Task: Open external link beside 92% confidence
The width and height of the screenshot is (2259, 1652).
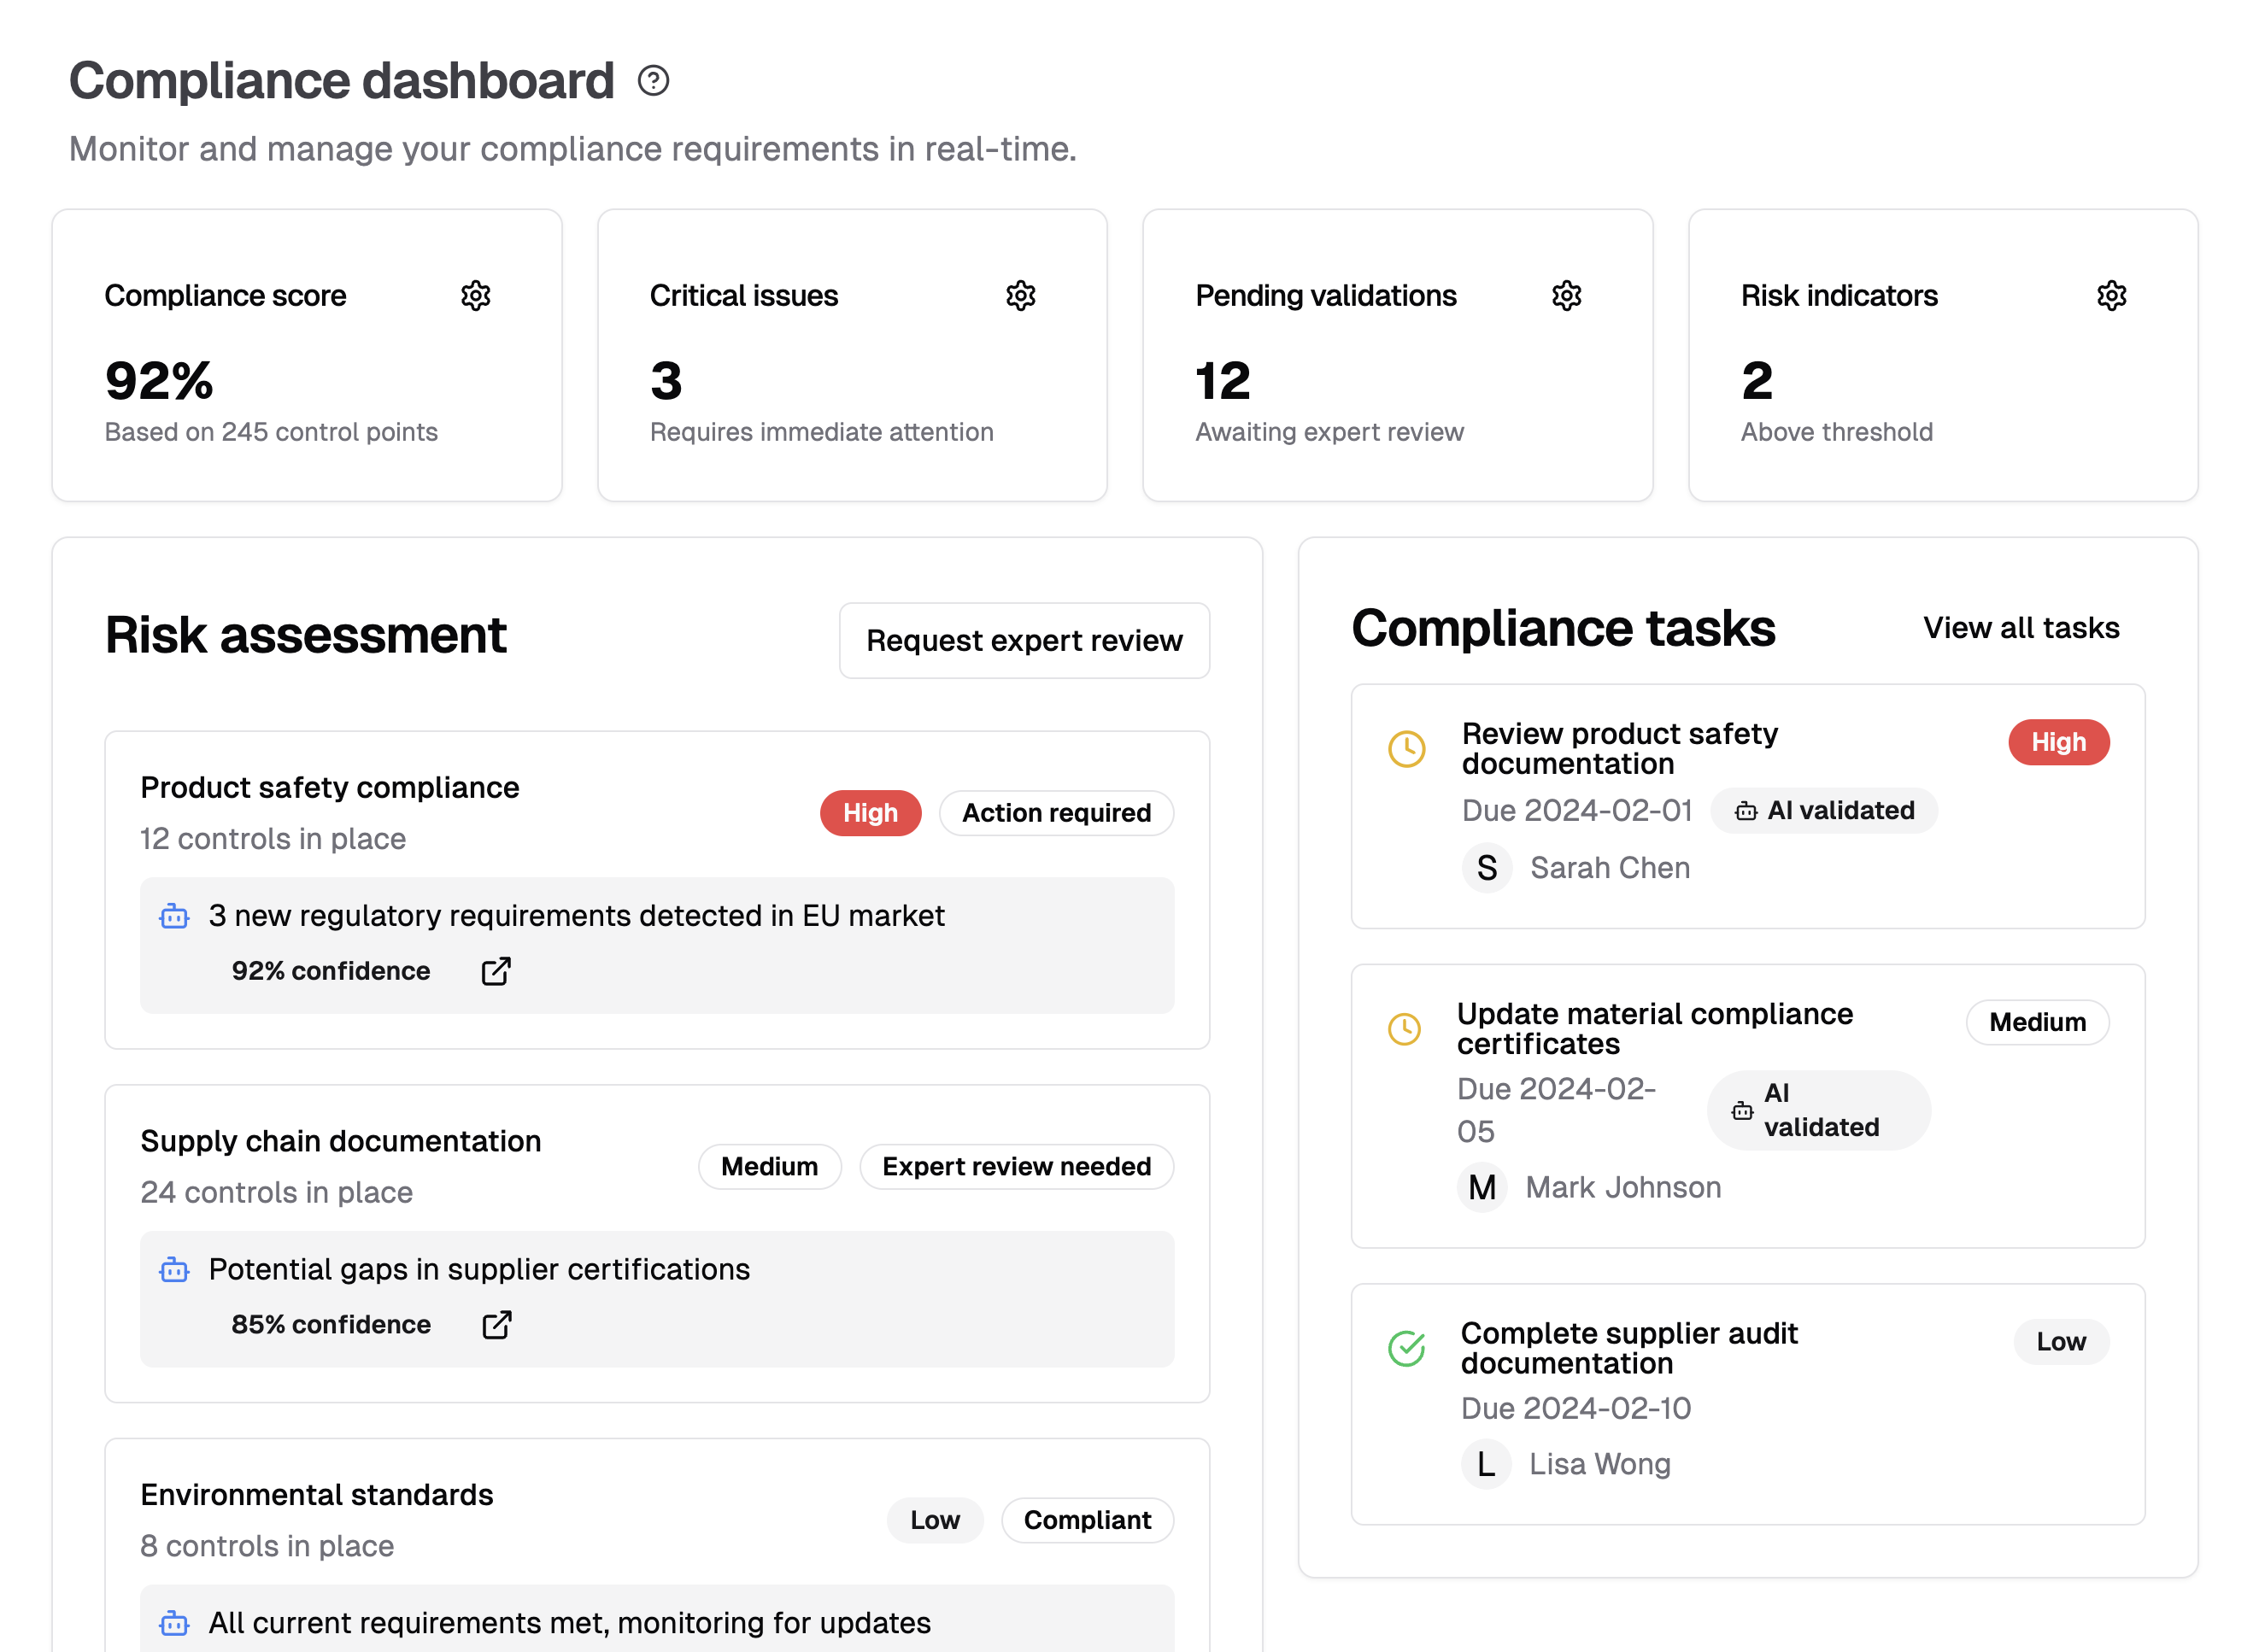Action: pyautogui.click(x=496, y=970)
